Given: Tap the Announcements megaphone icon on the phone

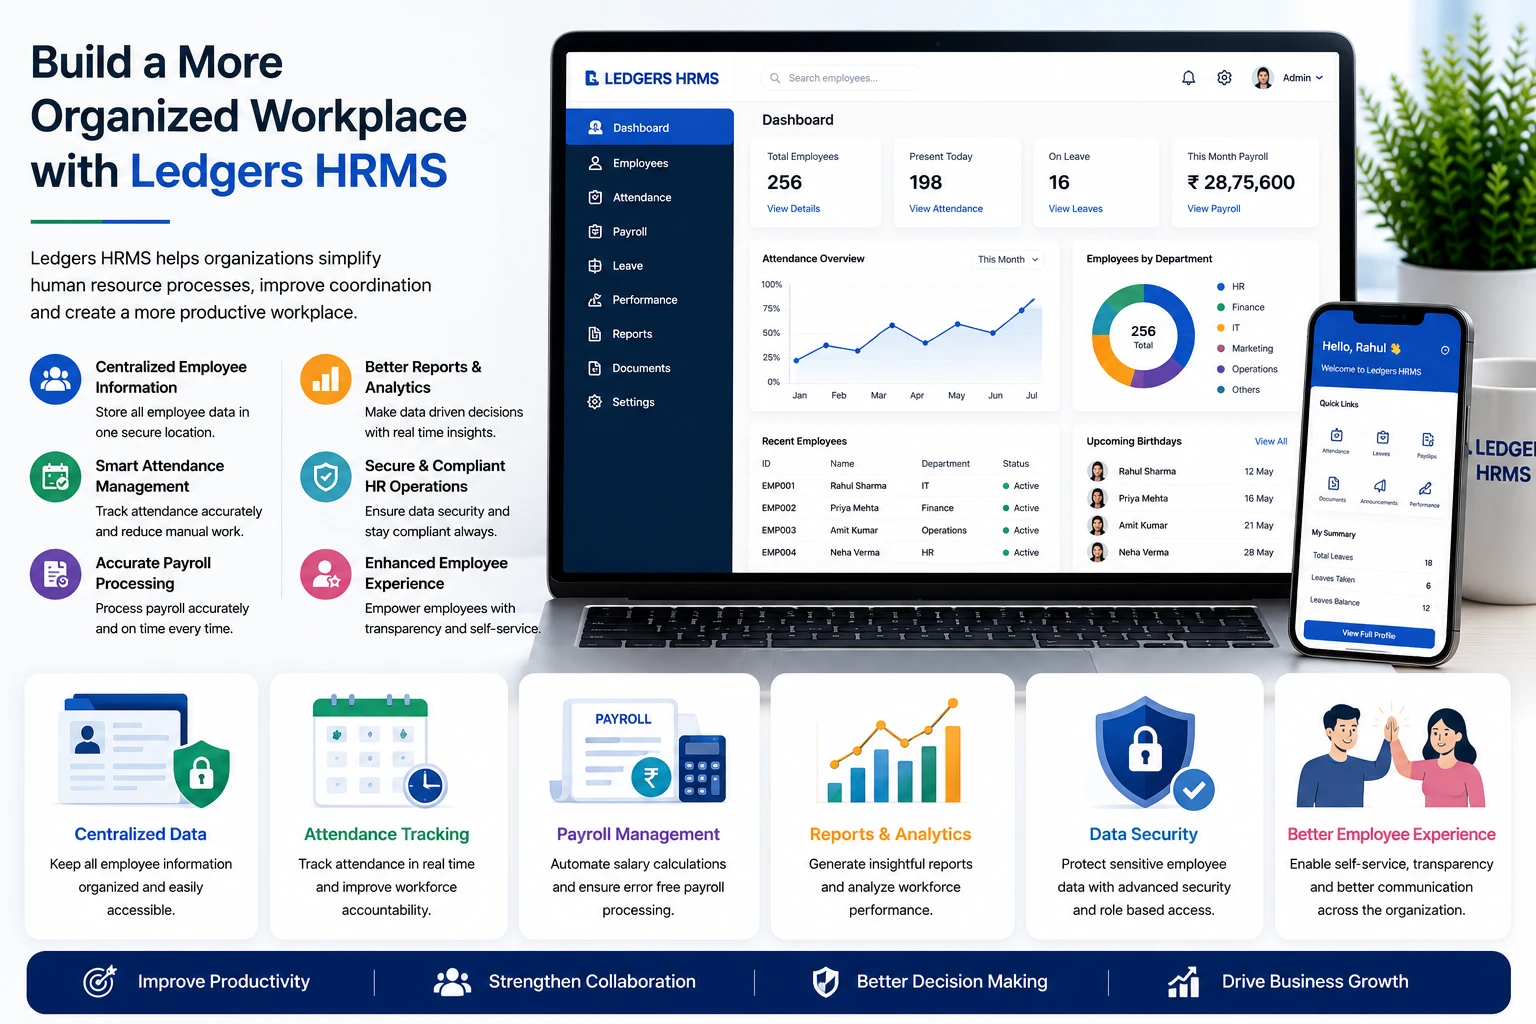Looking at the screenshot, I should tap(1380, 486).
